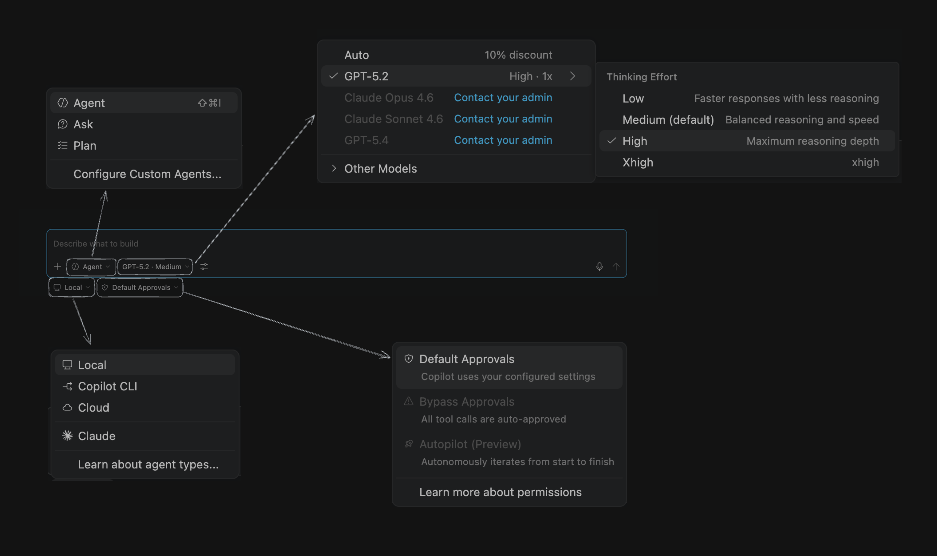Open the GPT-5.2 · Medium model dropdown
The width and height of the screenshot is (937, 556).
point(155,267)
